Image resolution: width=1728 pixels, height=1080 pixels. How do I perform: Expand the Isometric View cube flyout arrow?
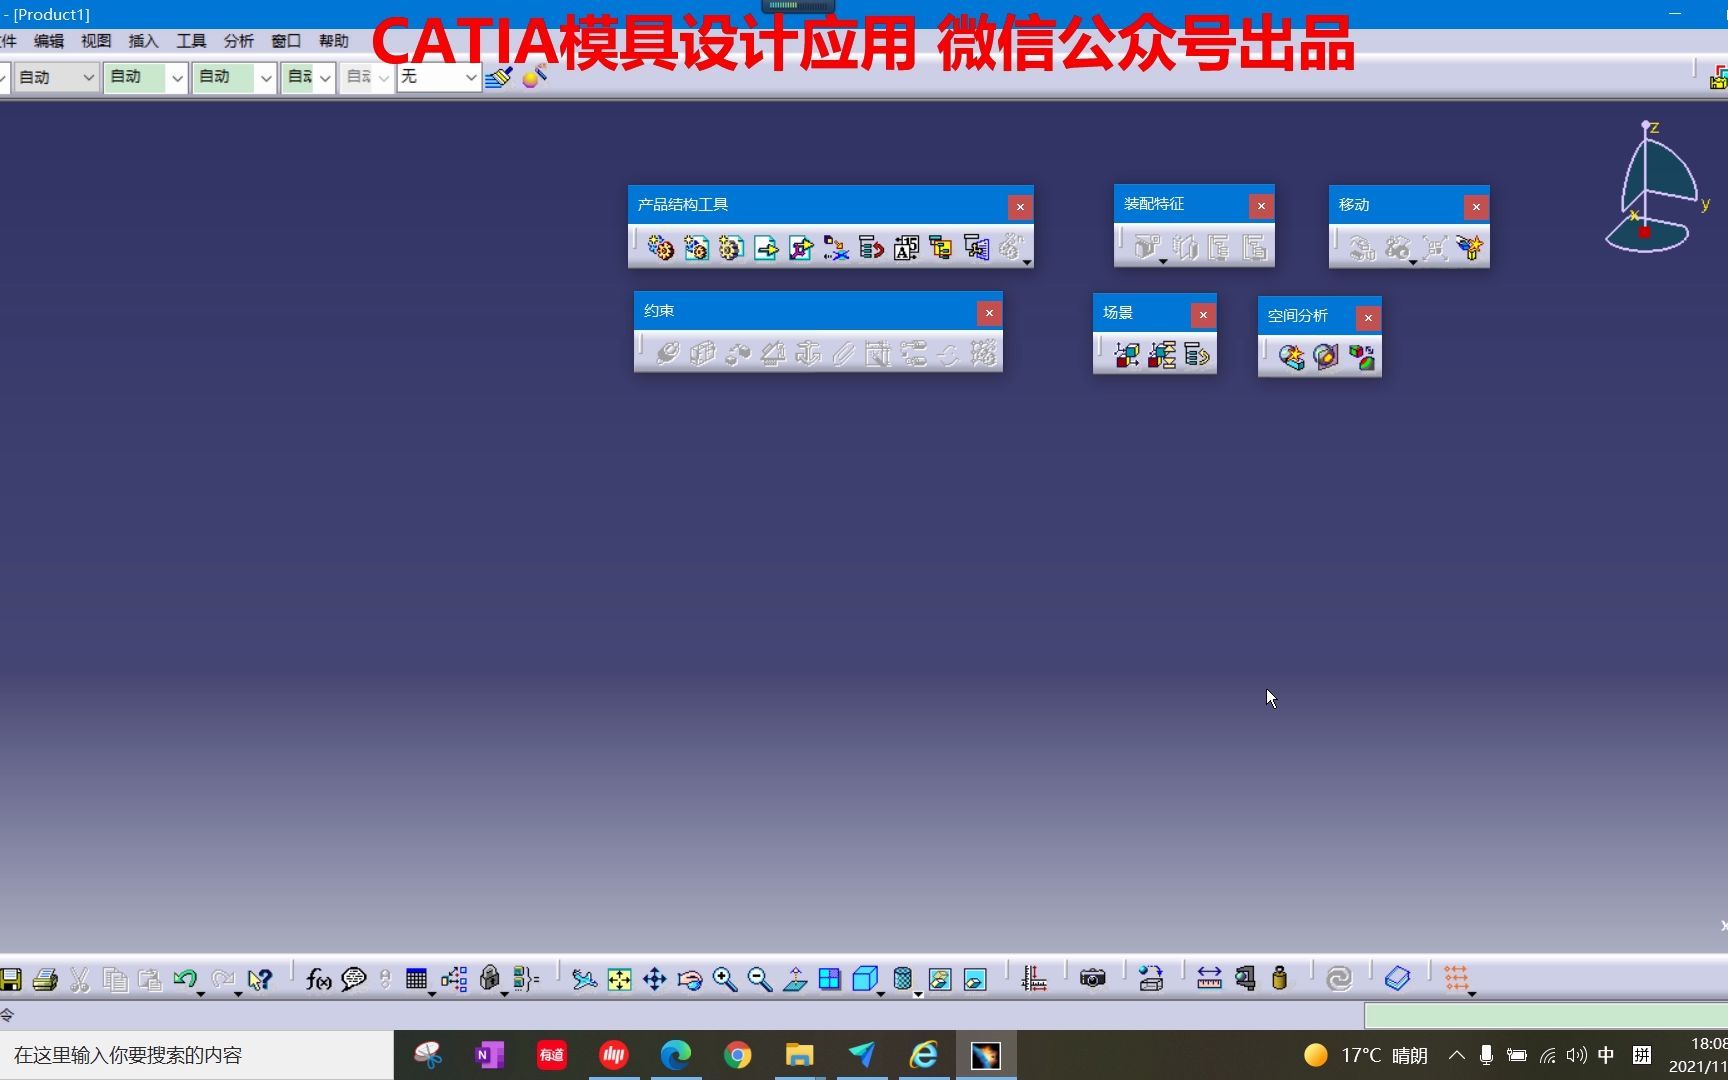[881, 994]
